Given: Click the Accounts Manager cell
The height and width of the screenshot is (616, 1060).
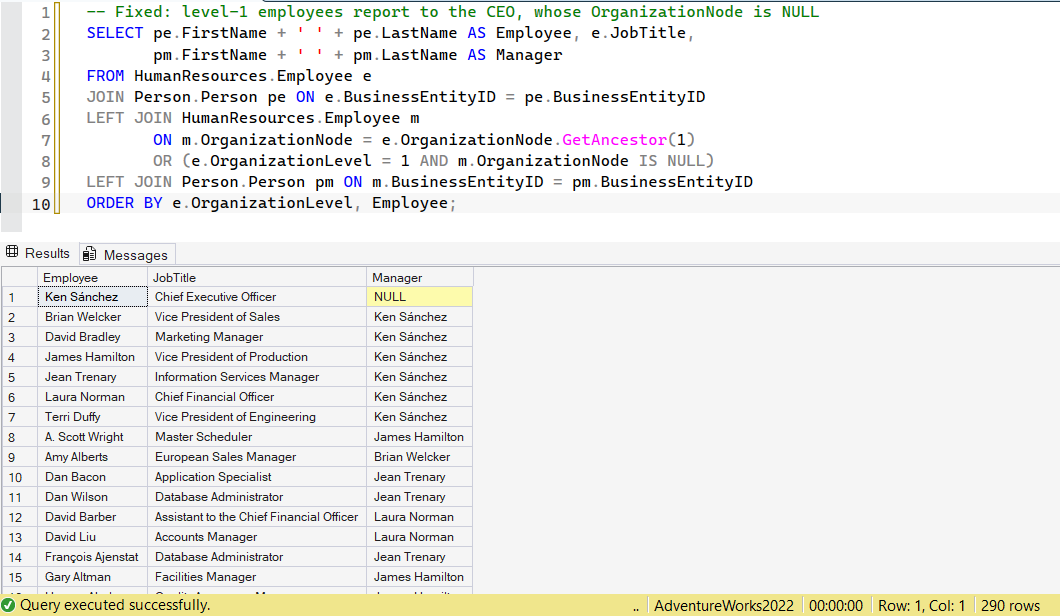Looking at the screenshot, I should click(257, 536).
